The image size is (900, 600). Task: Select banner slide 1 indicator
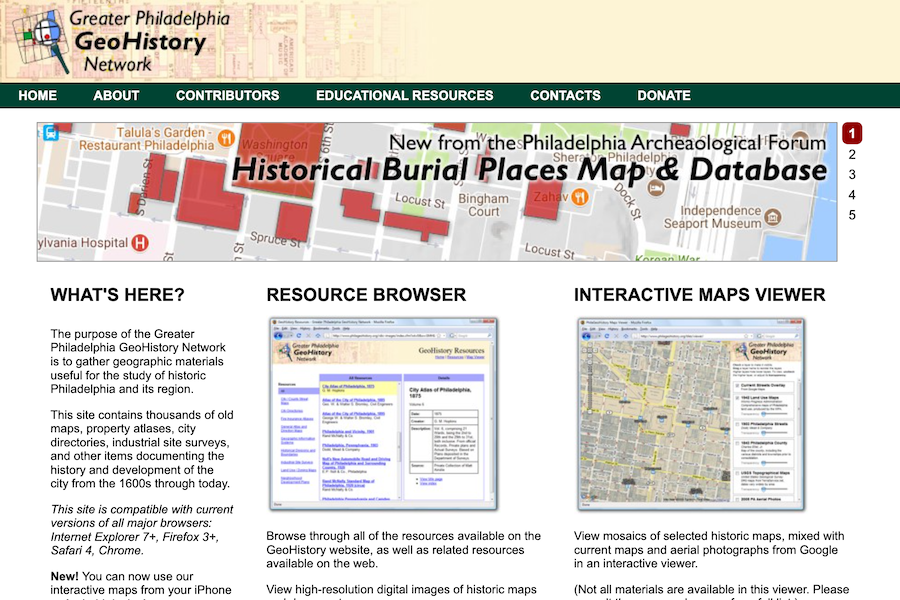click(852, 133)
